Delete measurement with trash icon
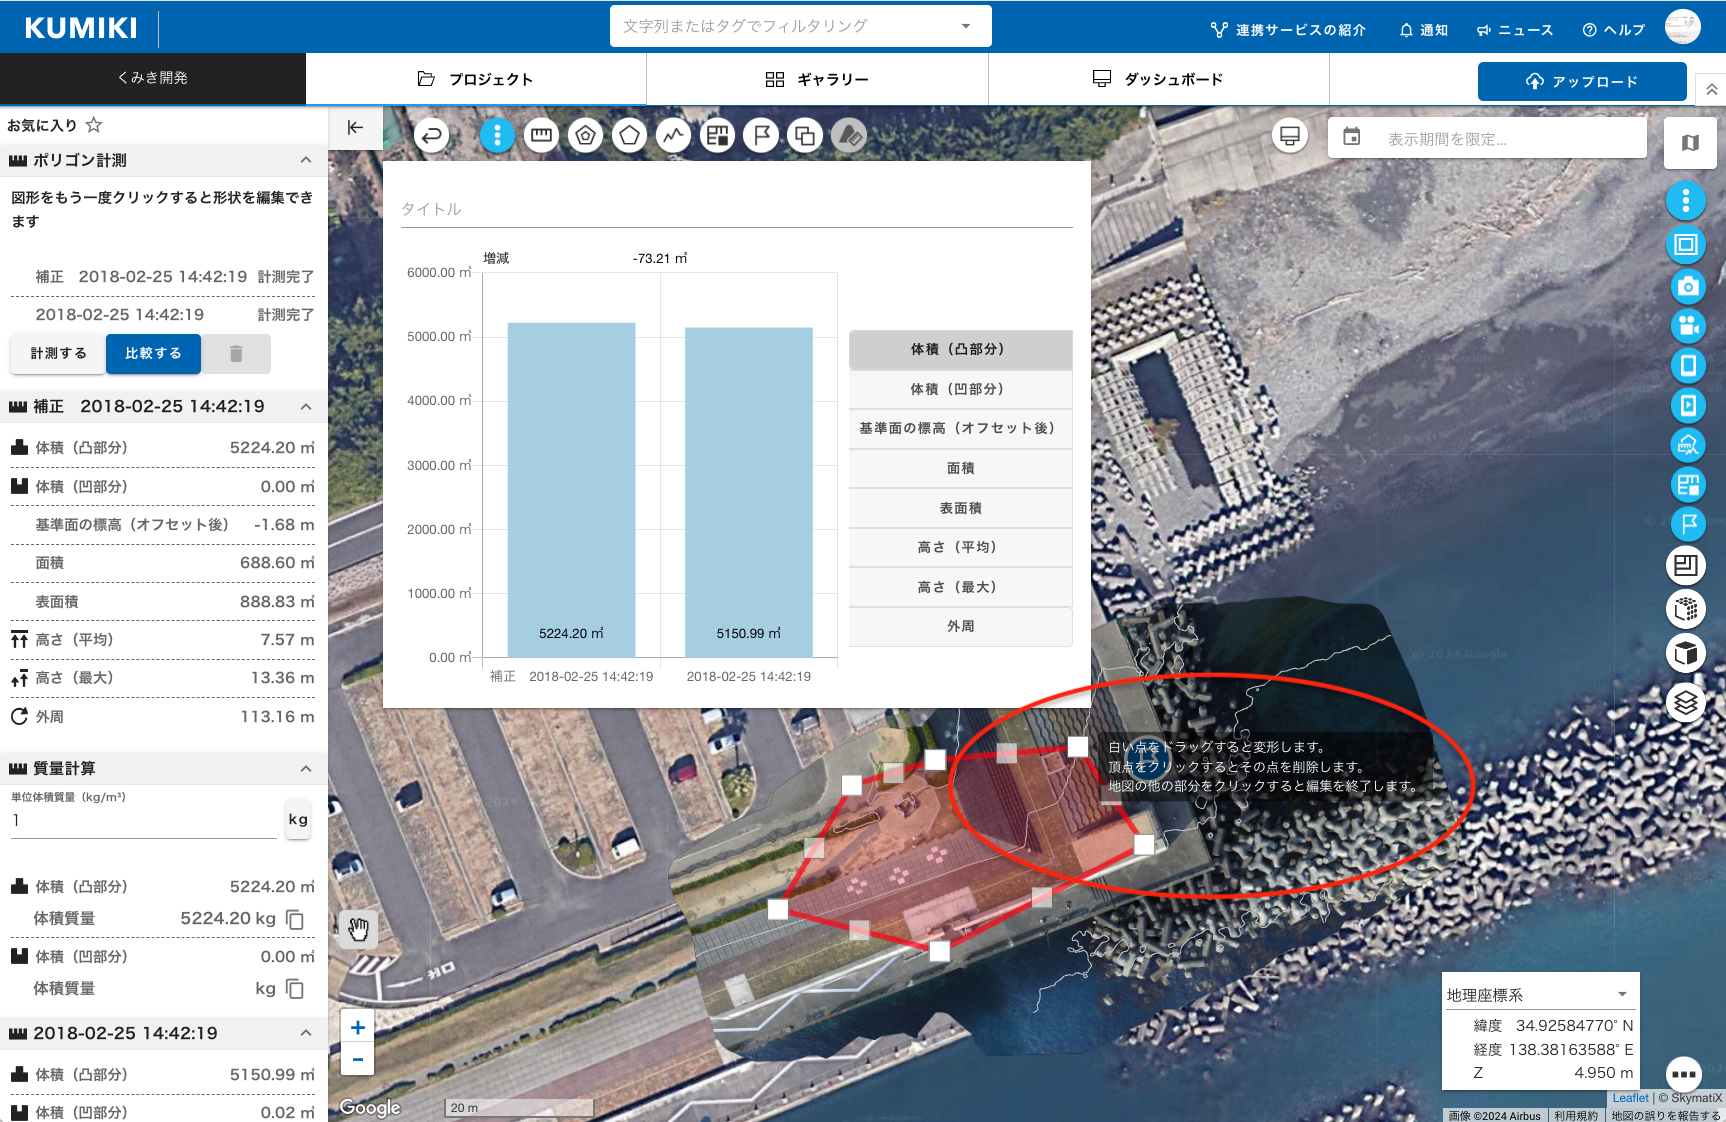 236,354
